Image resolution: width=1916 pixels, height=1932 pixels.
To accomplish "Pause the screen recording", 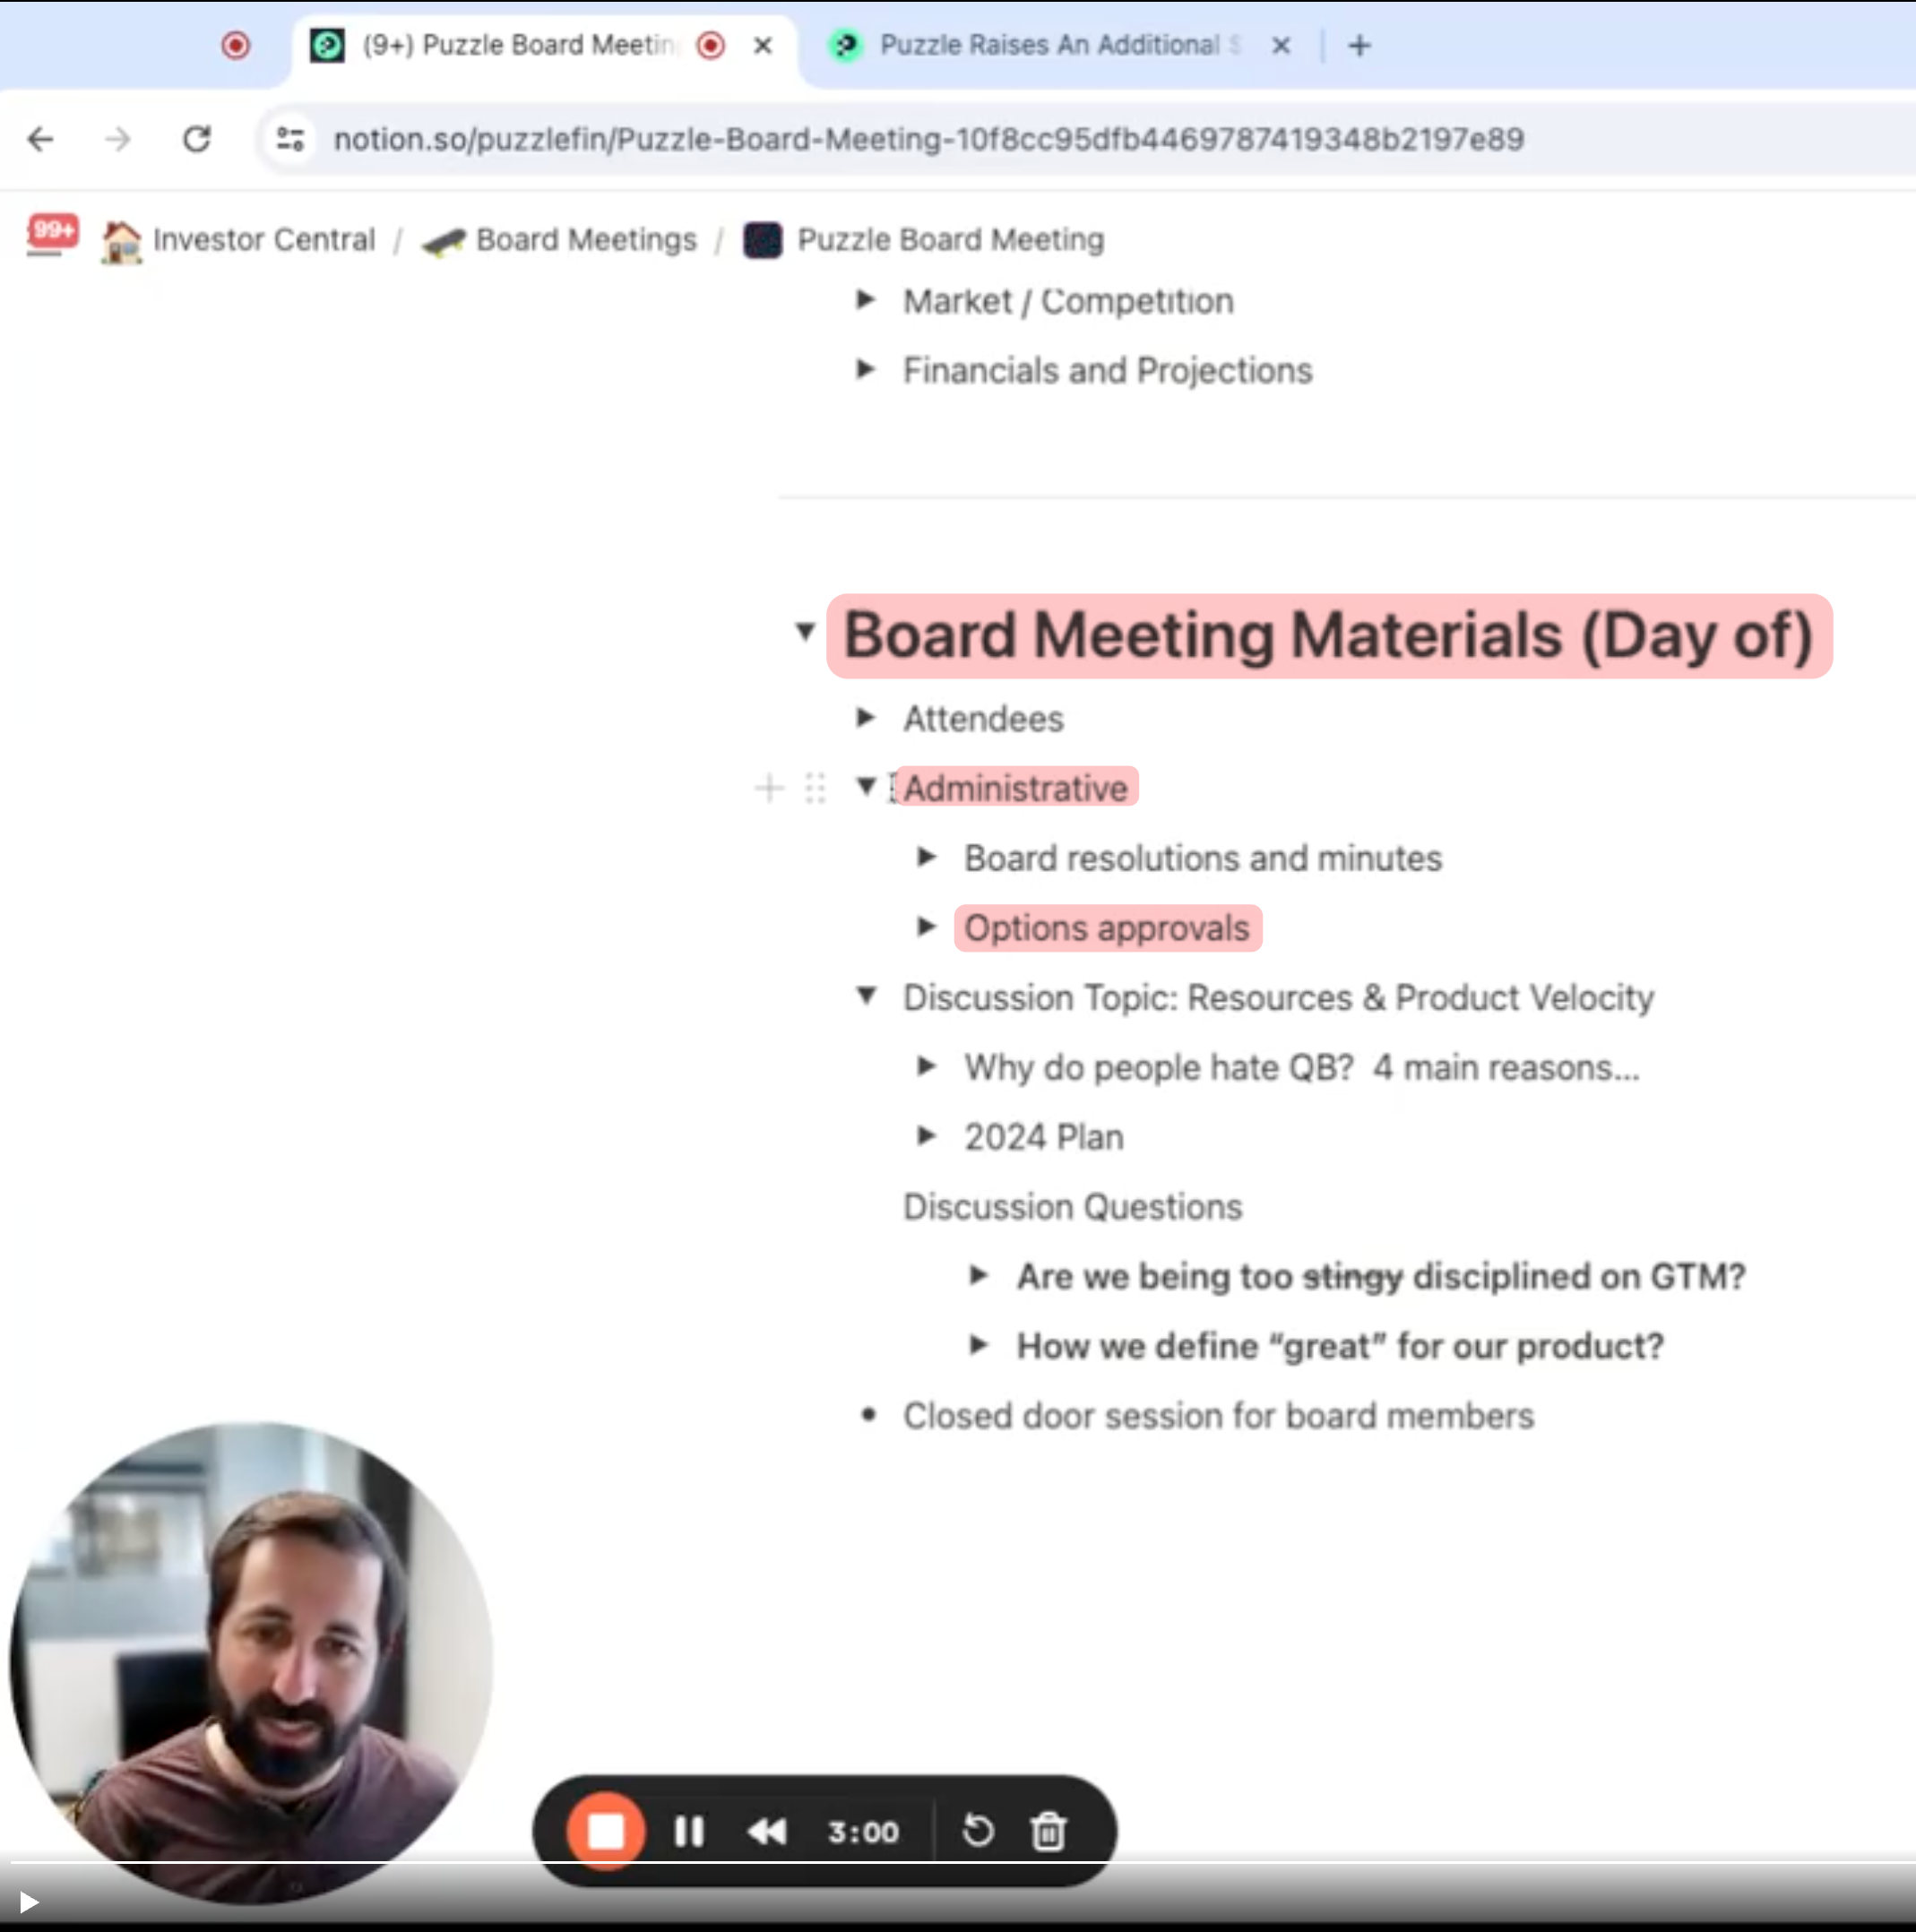I will pyautogui.click(x=689, y=1831).
